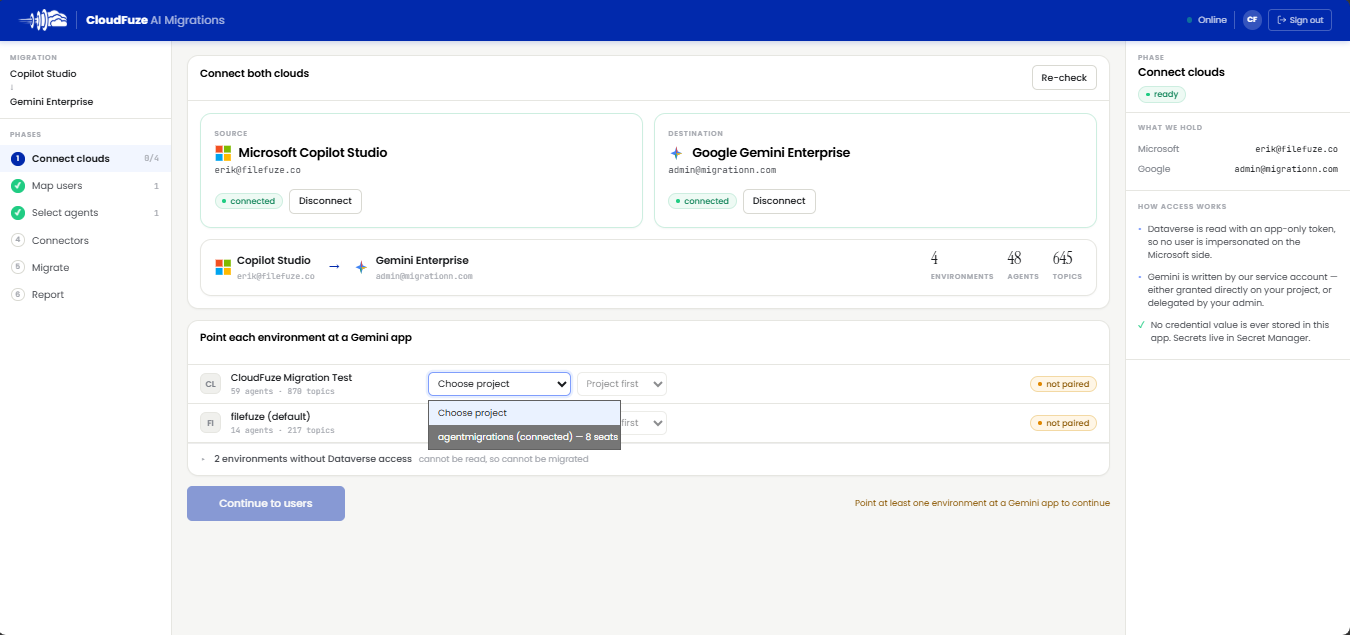Viewport: 1350px width, 635px height.
Task: Disconnect Google Gemini Enterprise
Action: pyautogui.click(x=779, y=201)
